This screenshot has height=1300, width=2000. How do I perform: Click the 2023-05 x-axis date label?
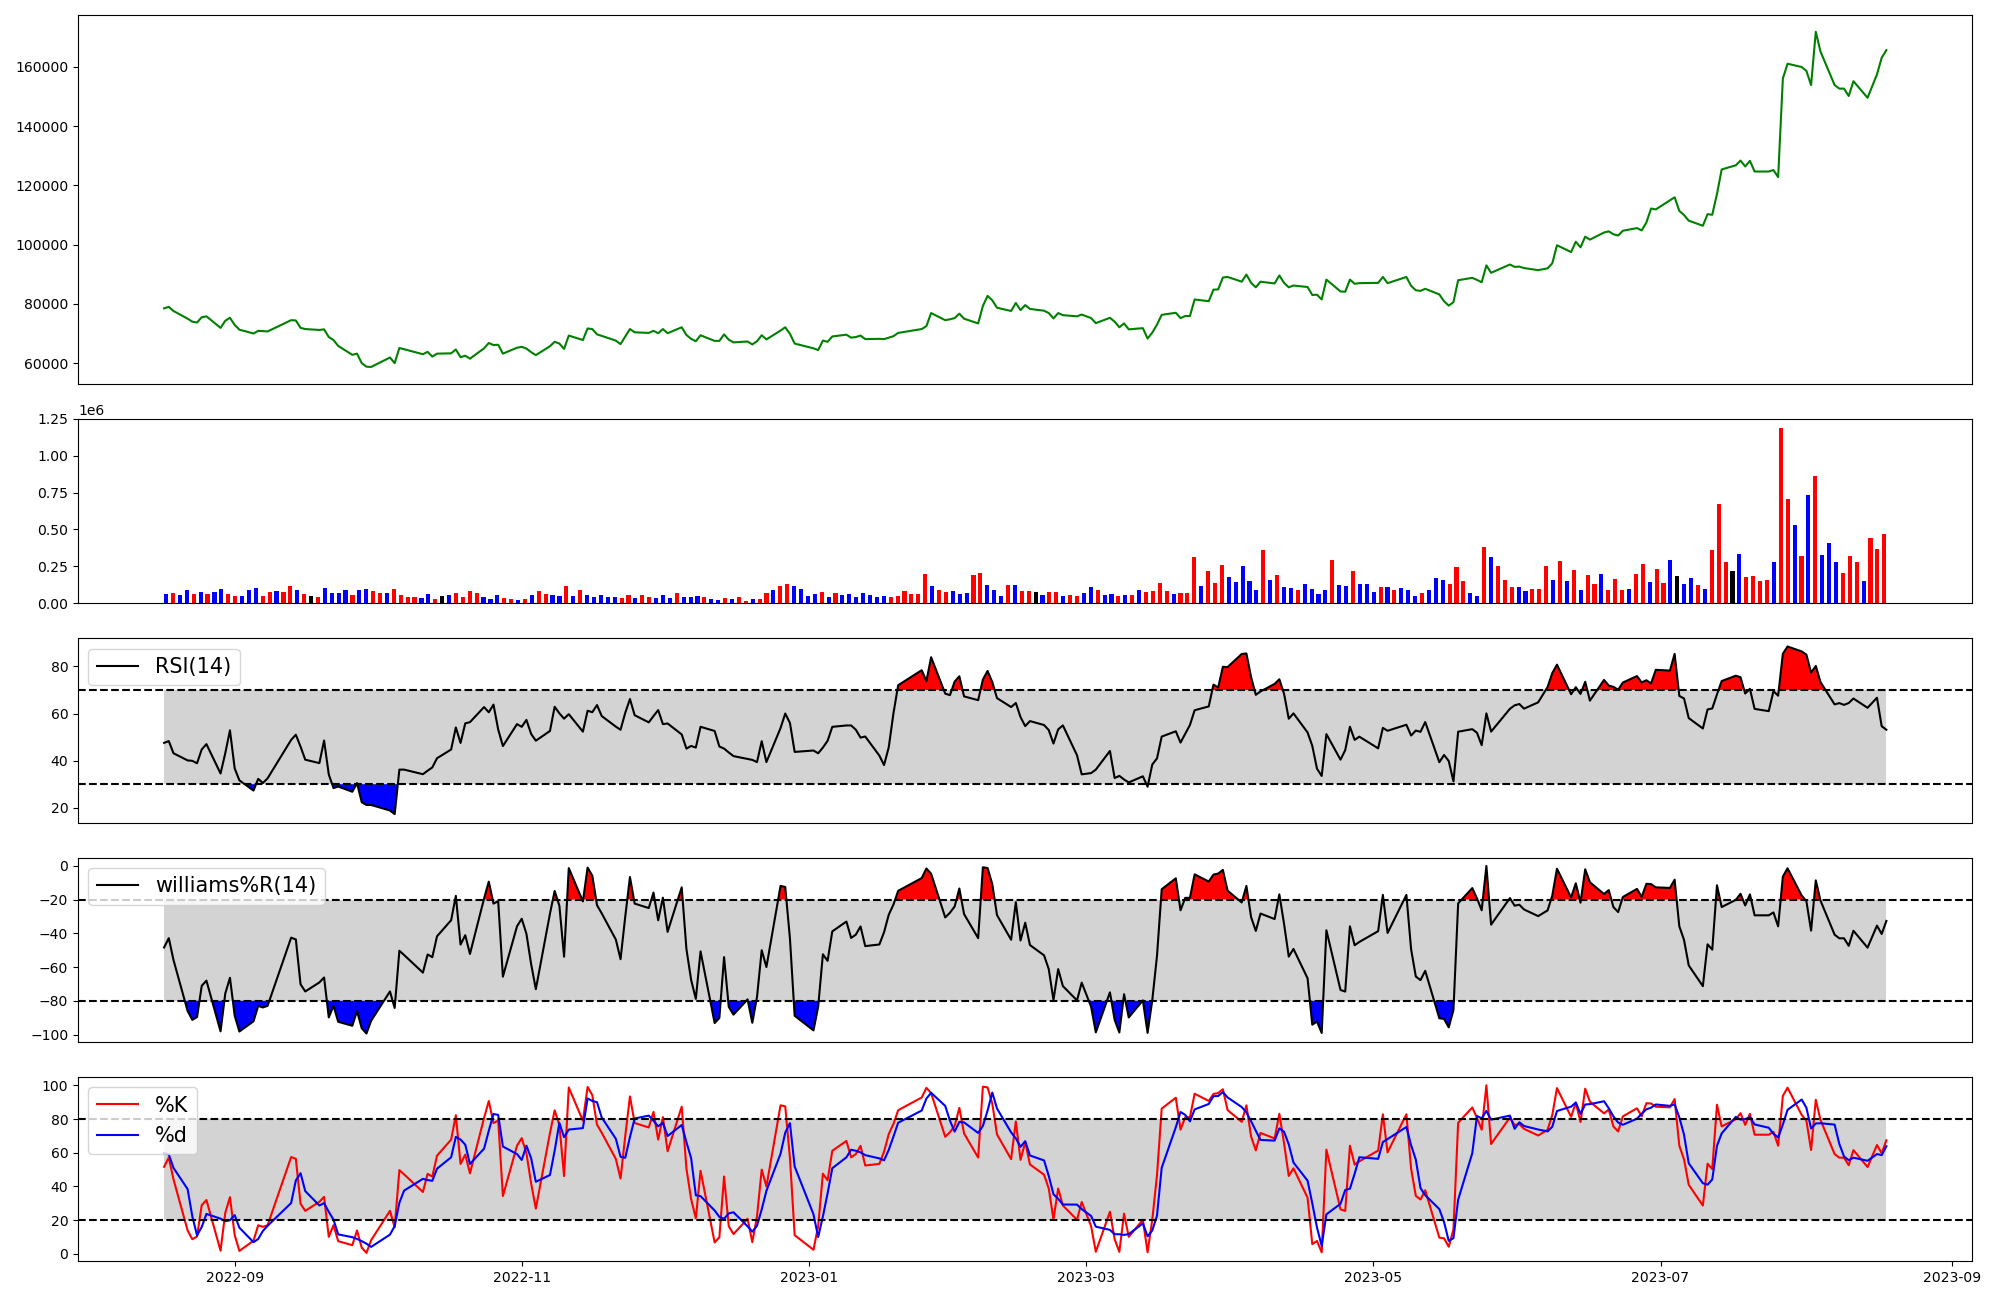coord(1372,1277)
